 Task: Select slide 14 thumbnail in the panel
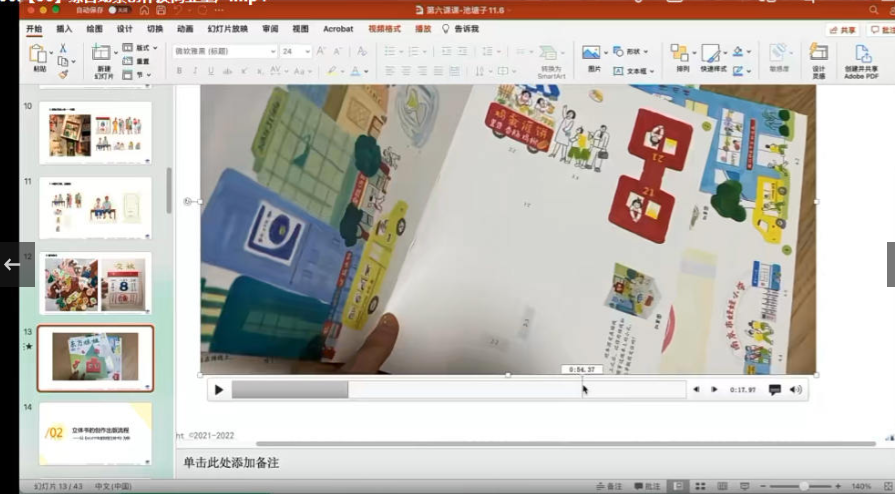tap(95, 433)
